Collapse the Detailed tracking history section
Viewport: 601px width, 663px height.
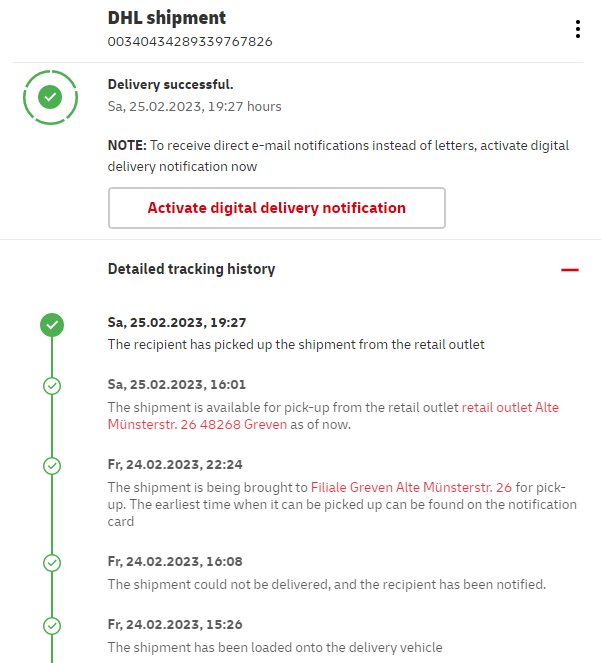pos(570,270)
